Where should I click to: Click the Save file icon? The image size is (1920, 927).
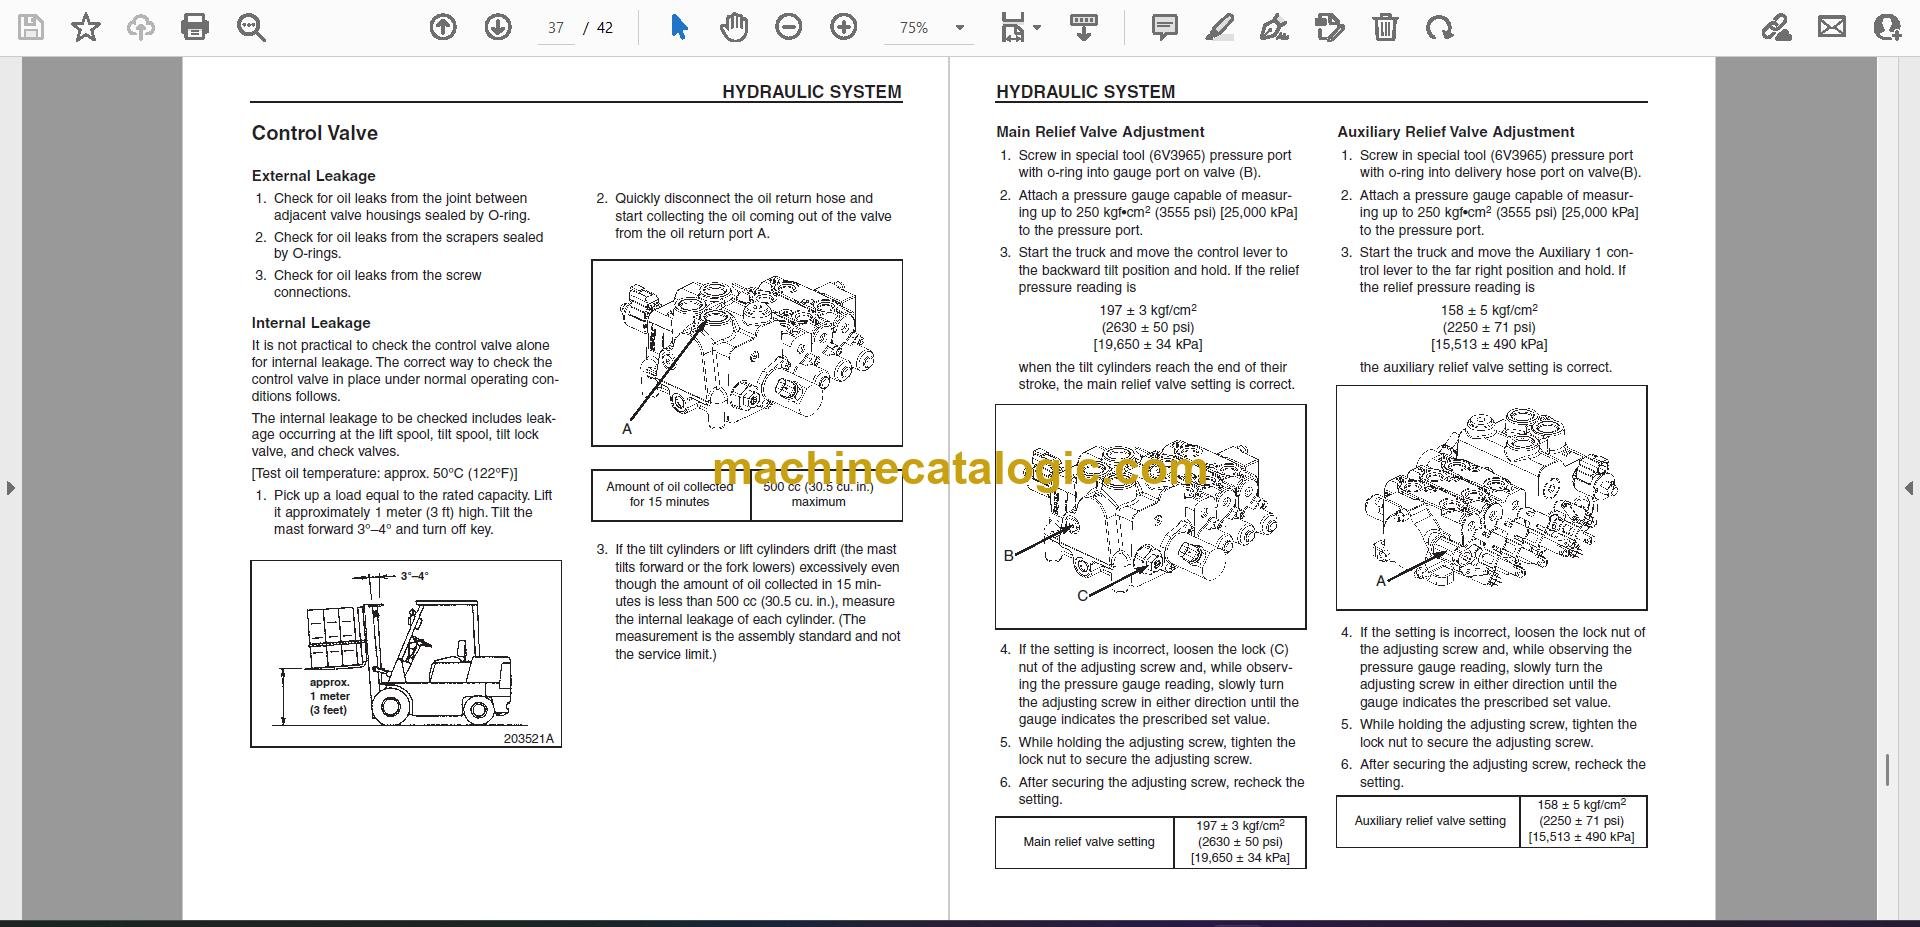pos(31,27)
